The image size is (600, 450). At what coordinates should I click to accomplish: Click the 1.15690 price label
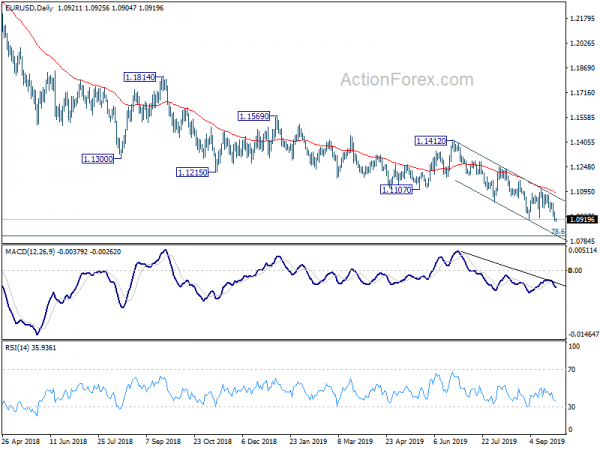254,116
